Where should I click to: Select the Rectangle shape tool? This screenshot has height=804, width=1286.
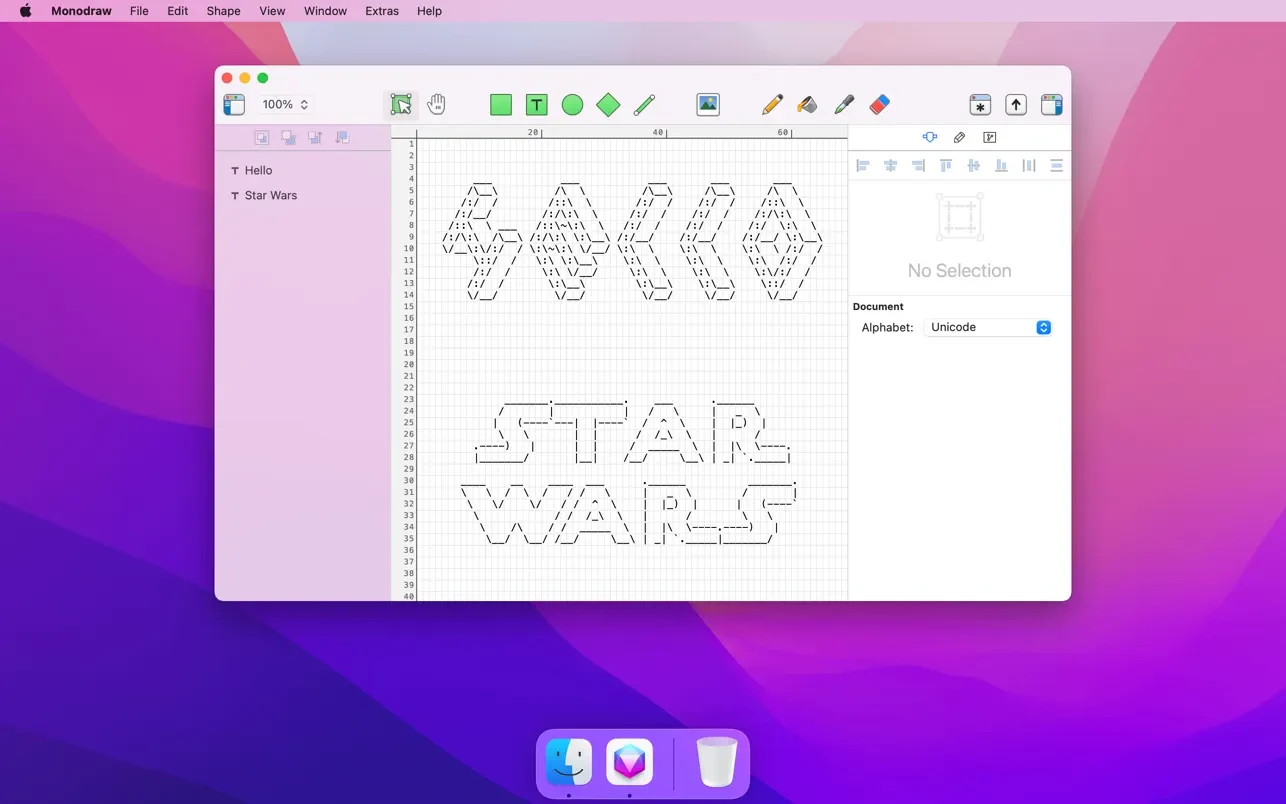[501, 105]
